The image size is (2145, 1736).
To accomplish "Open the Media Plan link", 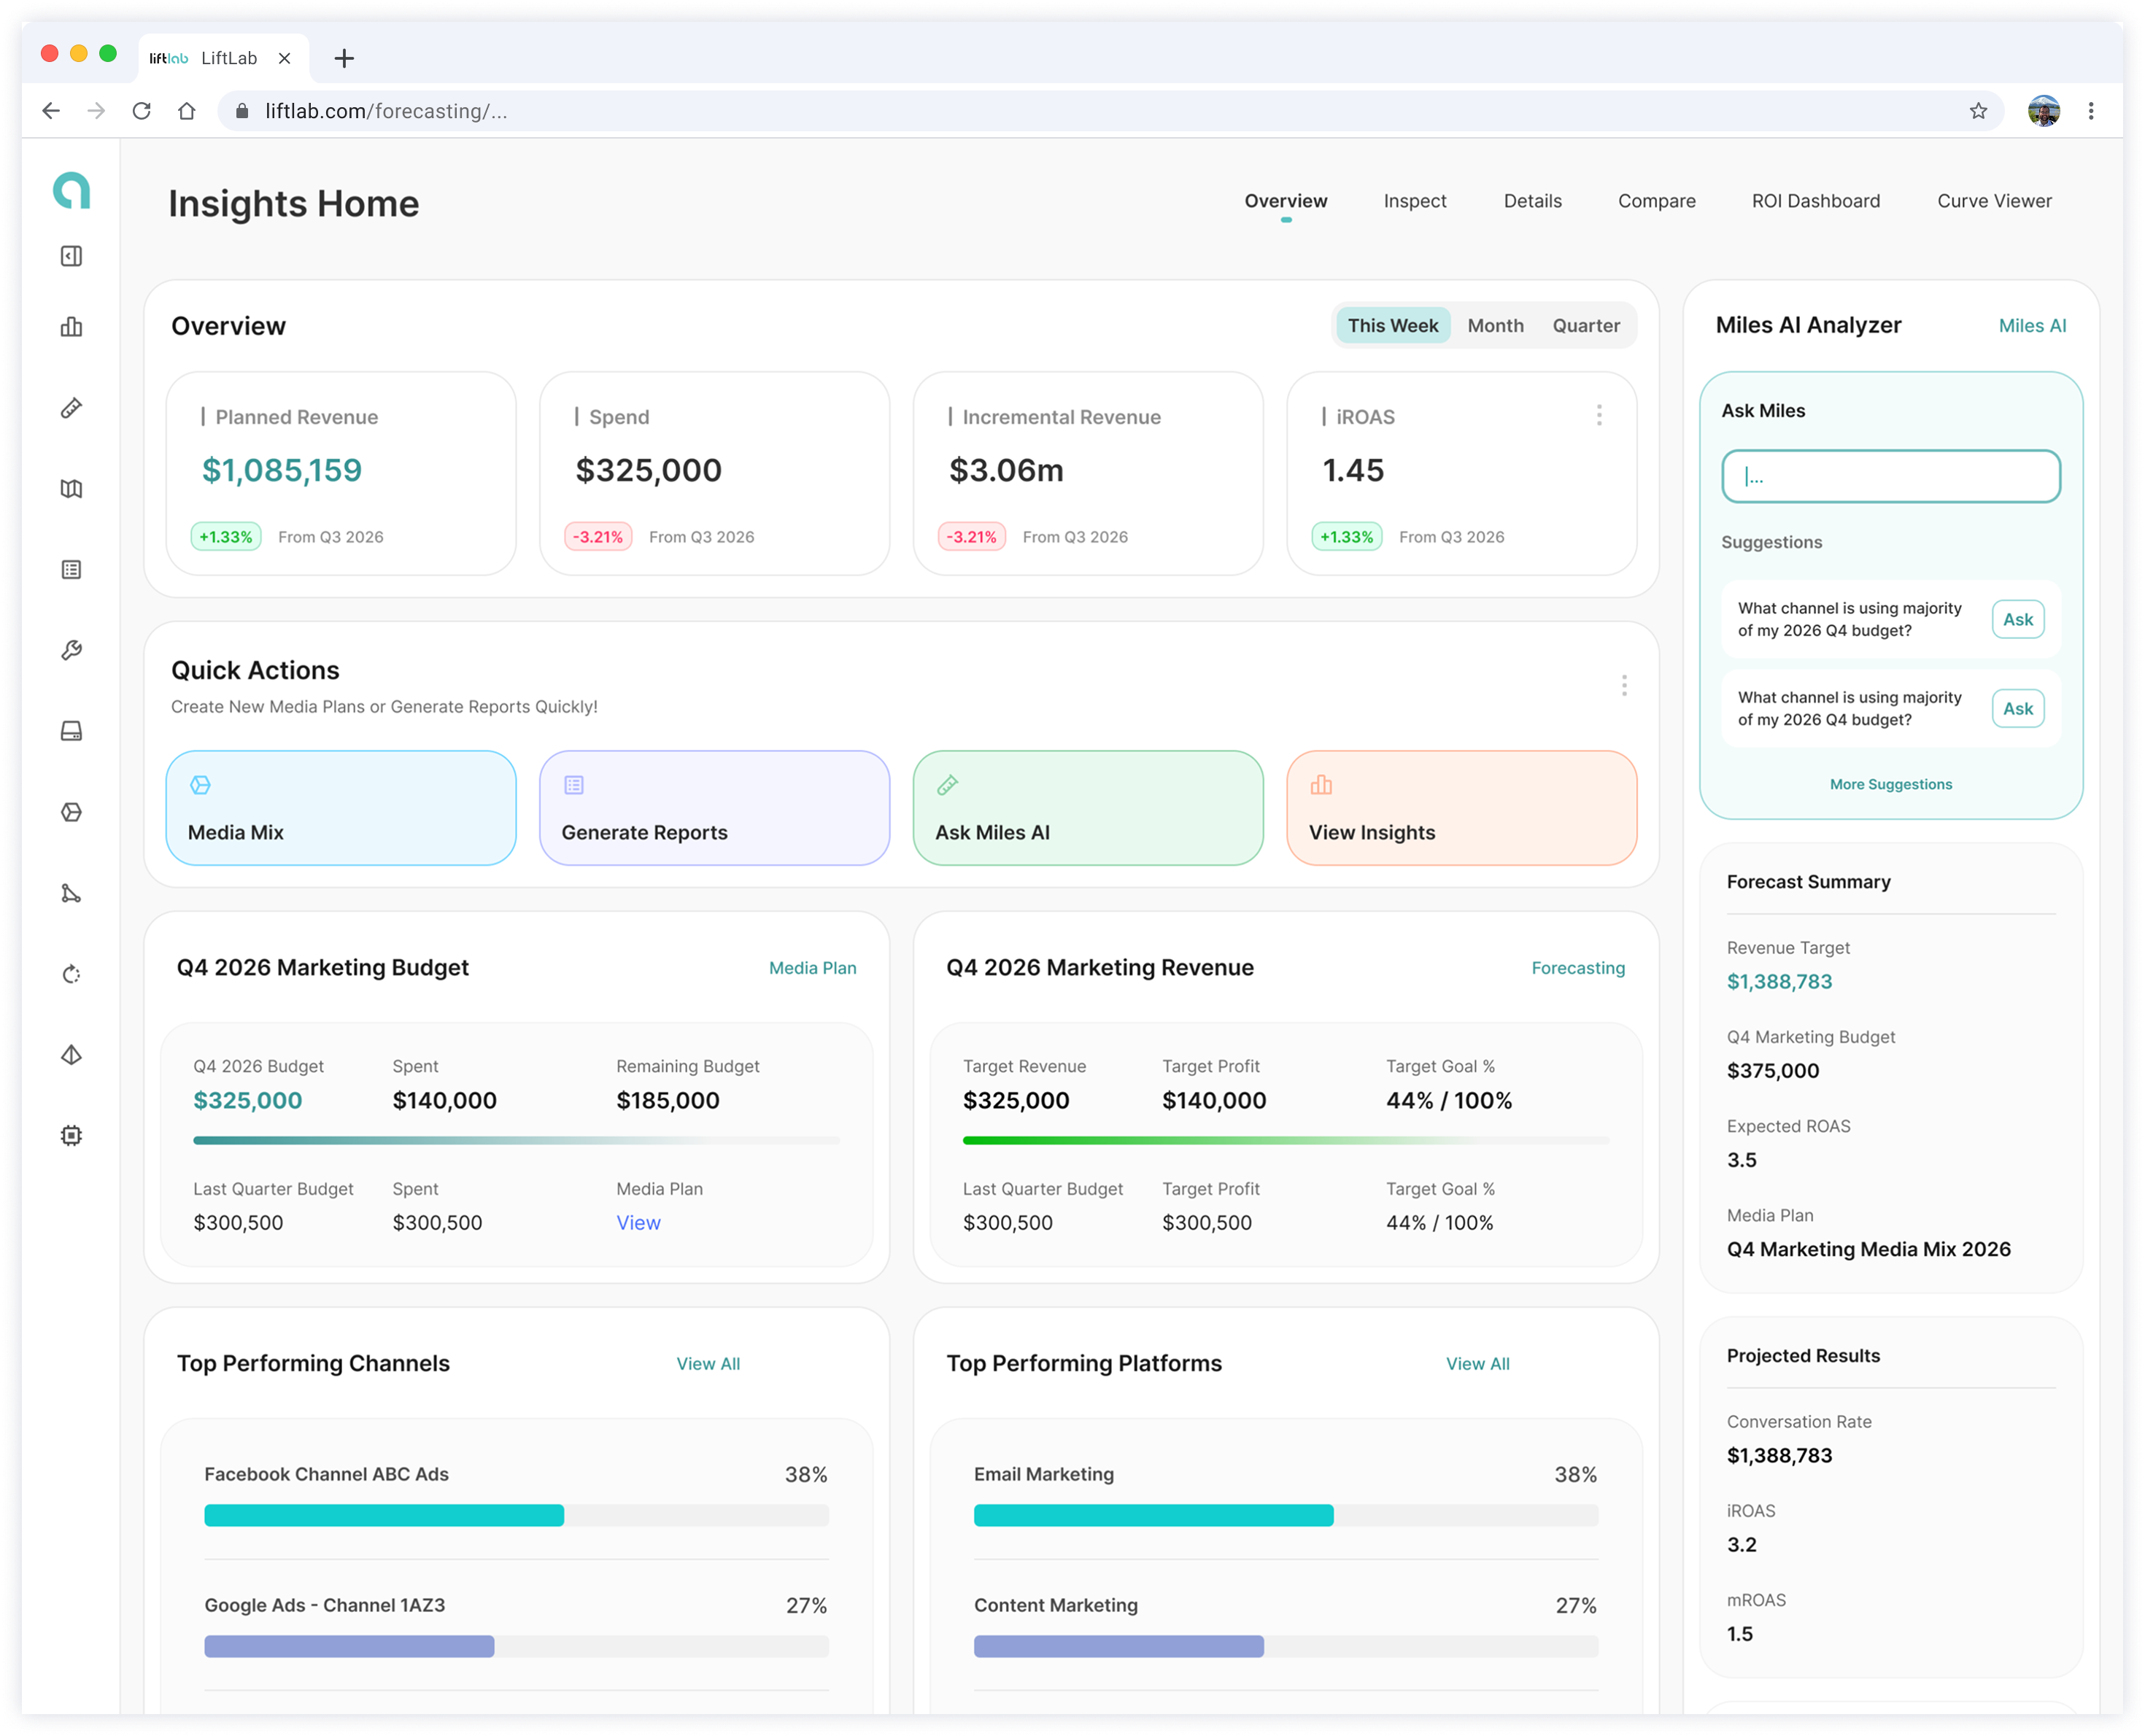I will pos(812,968).
